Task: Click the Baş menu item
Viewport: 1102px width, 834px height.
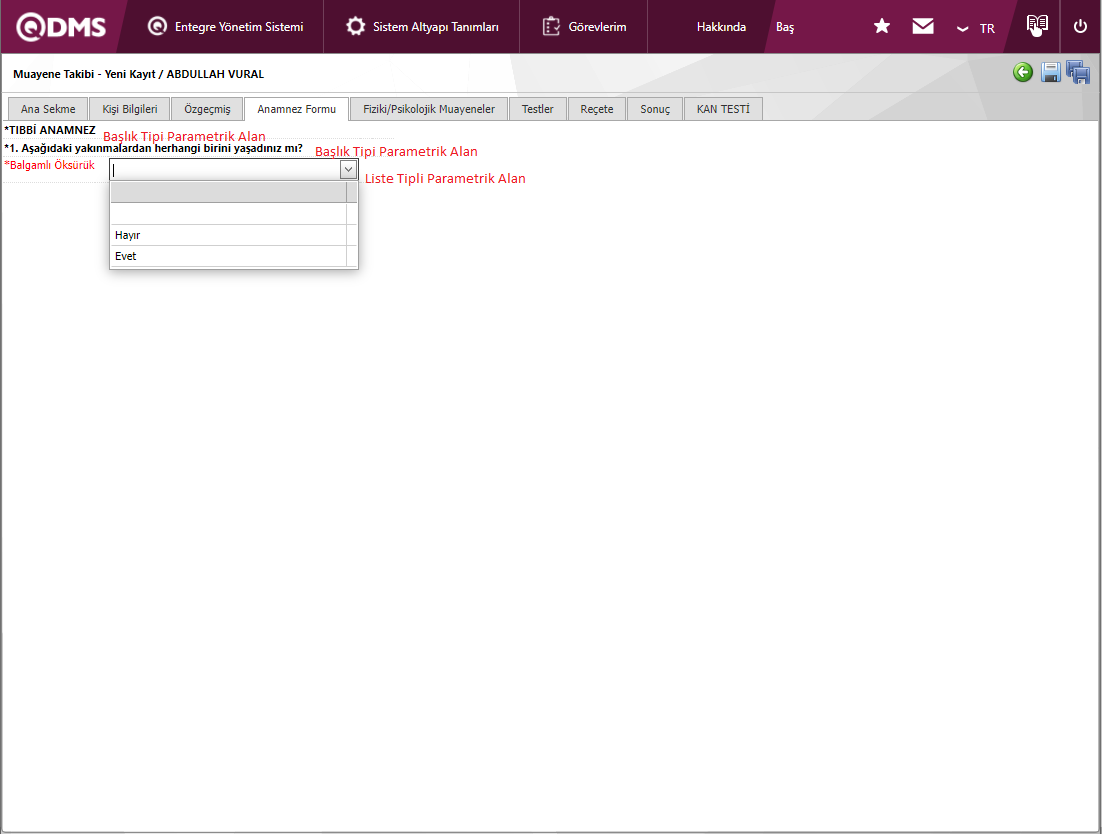Action: pyautogui.click(x=785, y=27)
